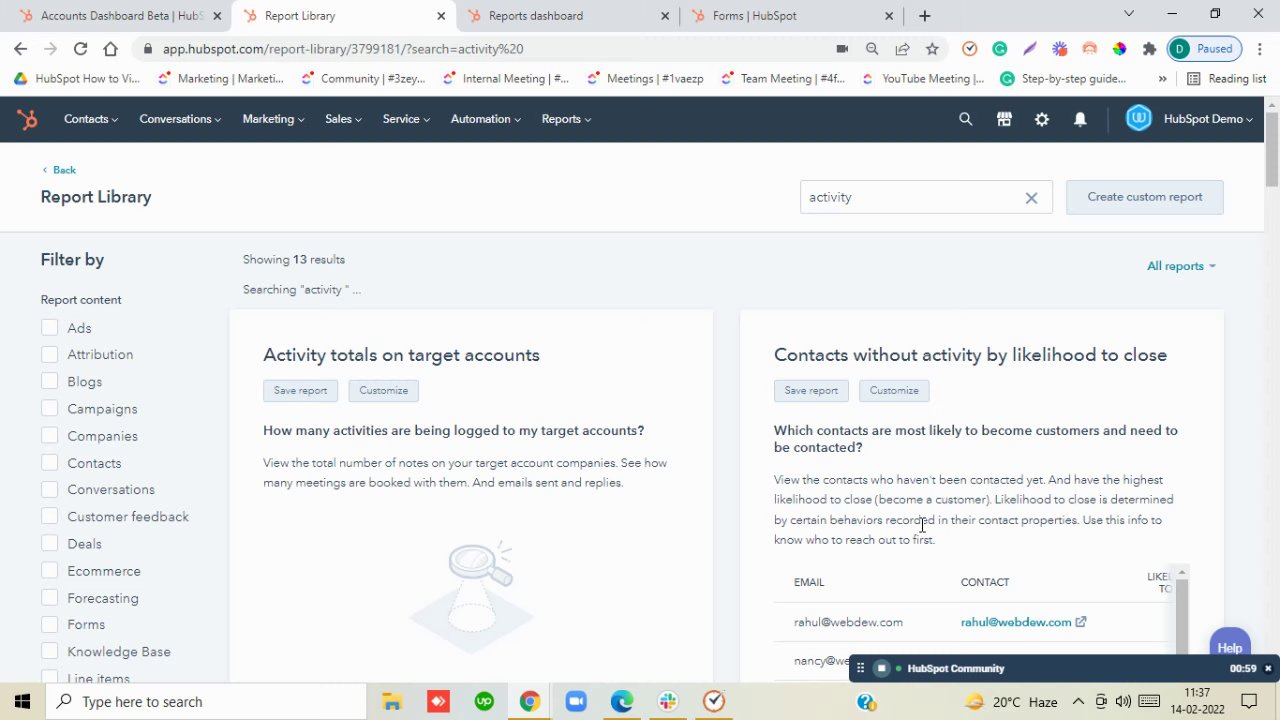Go Back from Report Library

click(x=59, y=170)
